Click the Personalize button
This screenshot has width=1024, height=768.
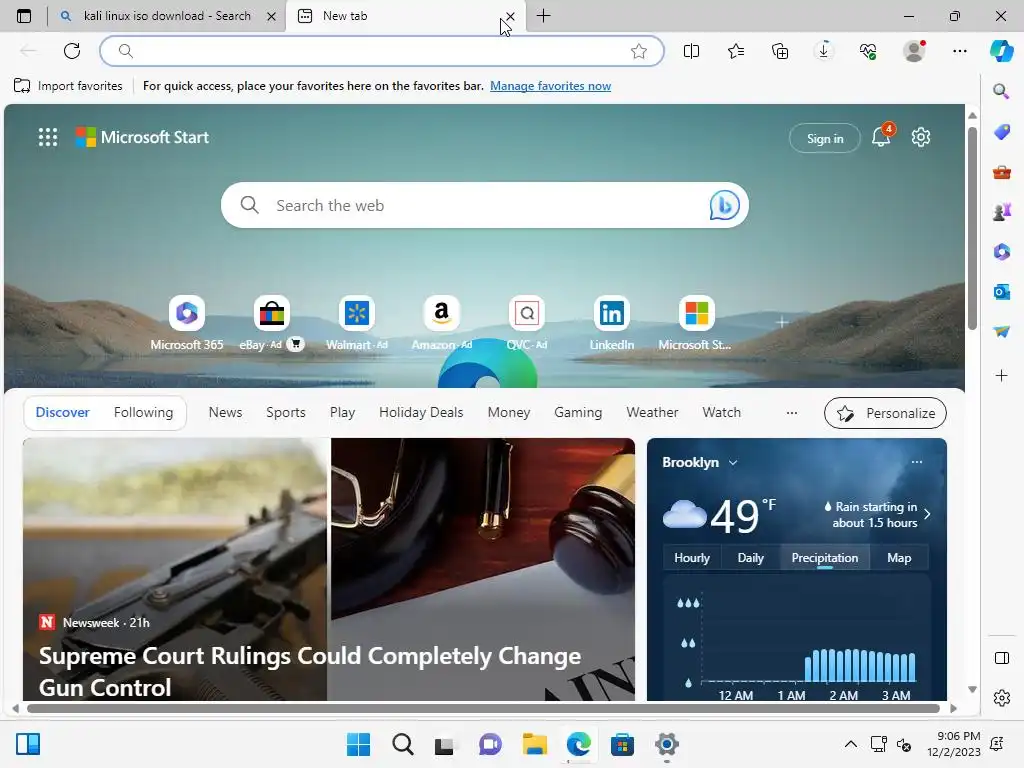885,413
